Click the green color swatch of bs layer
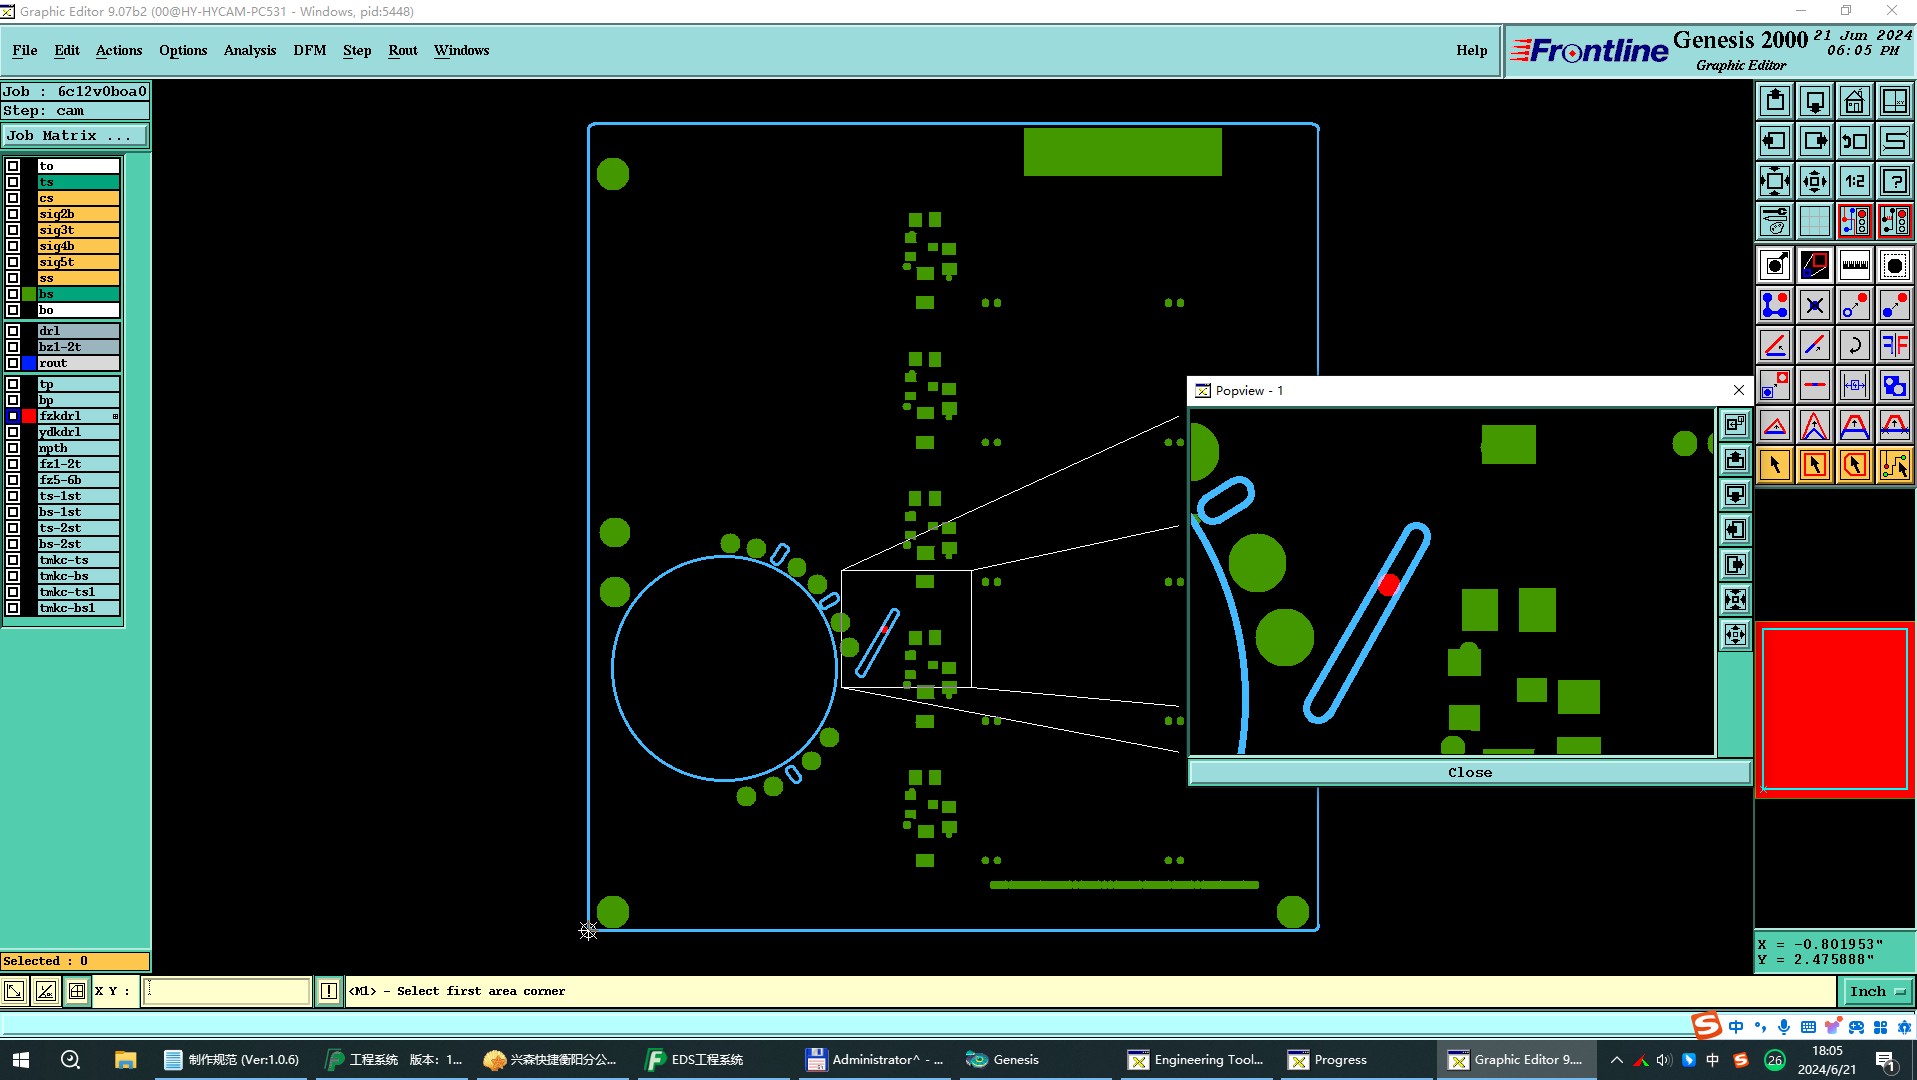Image resolution: width=1917 pixels, height=1080 pixels. click(x=29, y=294)
